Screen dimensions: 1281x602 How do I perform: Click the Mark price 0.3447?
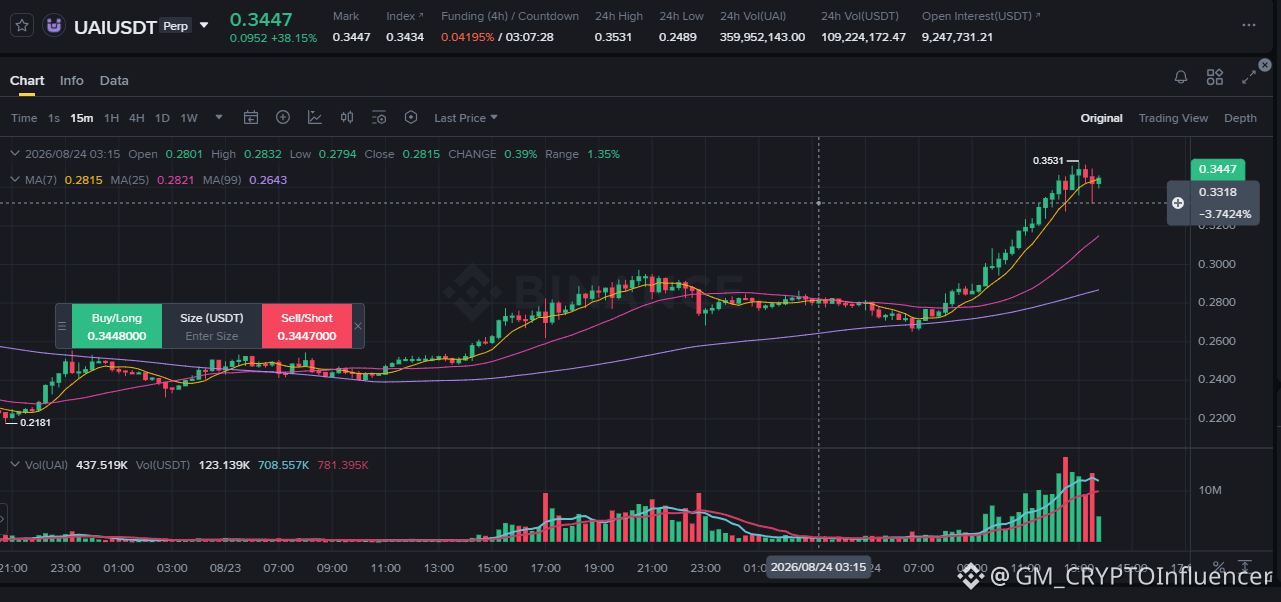point(351,37)
